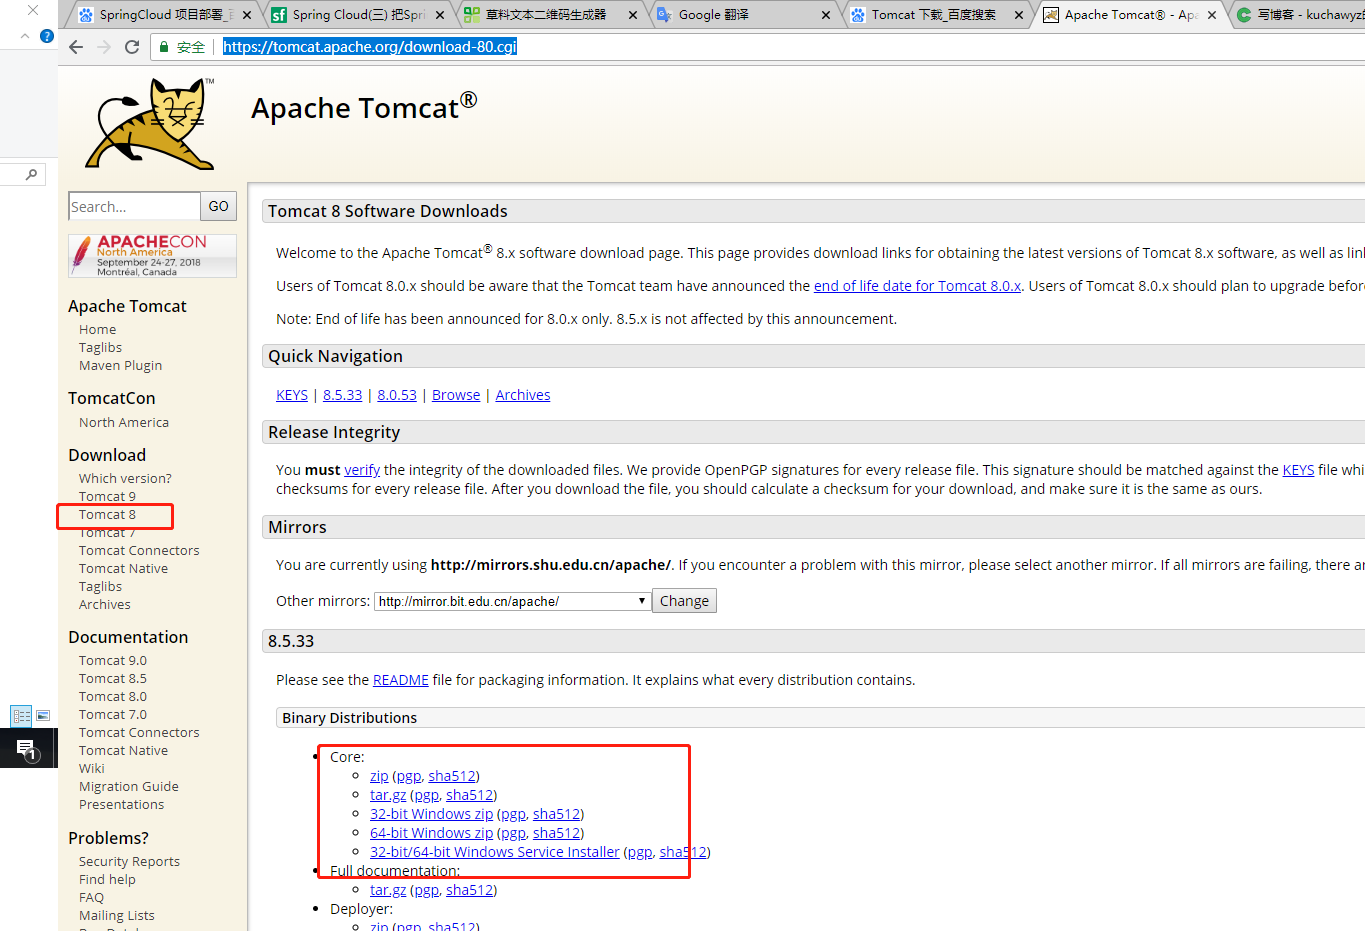Click the magnifier search icon in left panel
The width and height of the screenshot is (1365, 931).
(x=32, y=174)
